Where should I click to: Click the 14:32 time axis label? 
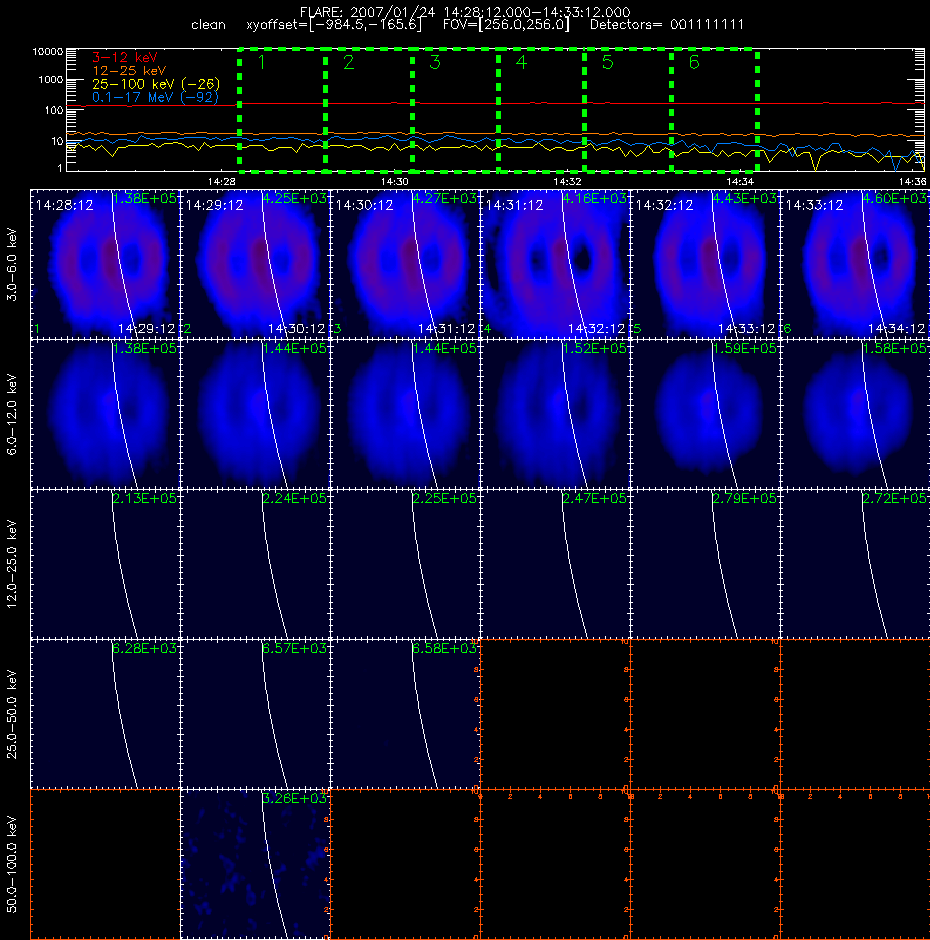[567, 182]
